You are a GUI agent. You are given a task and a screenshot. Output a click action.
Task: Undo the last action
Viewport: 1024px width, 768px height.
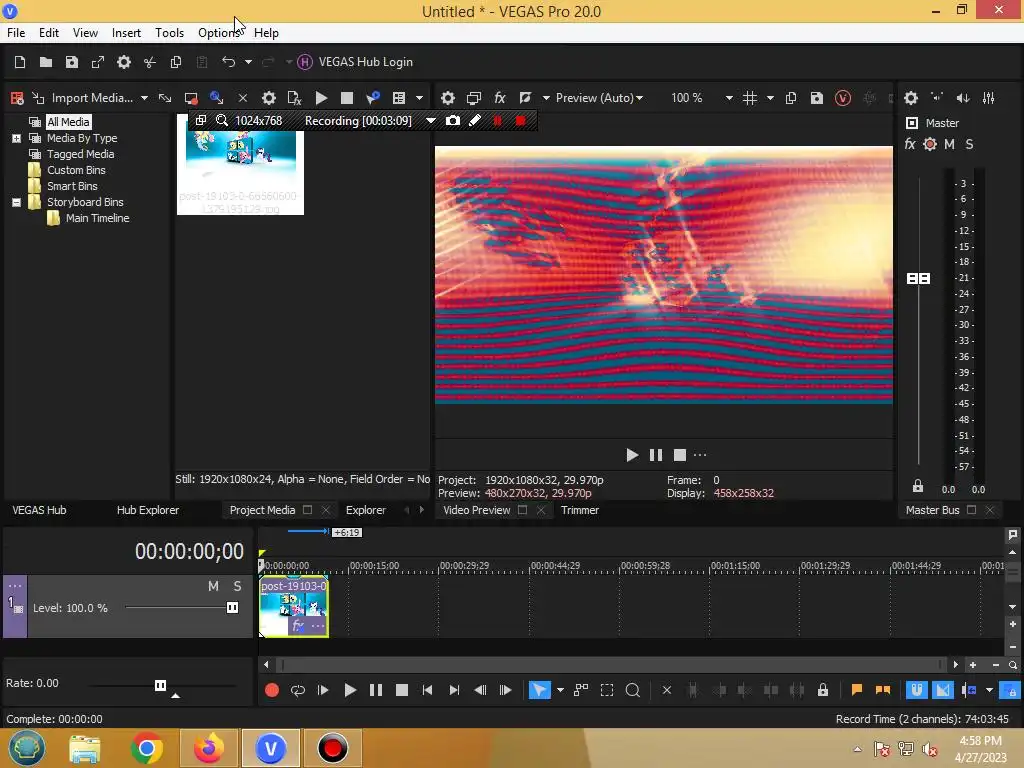[228, 62]
